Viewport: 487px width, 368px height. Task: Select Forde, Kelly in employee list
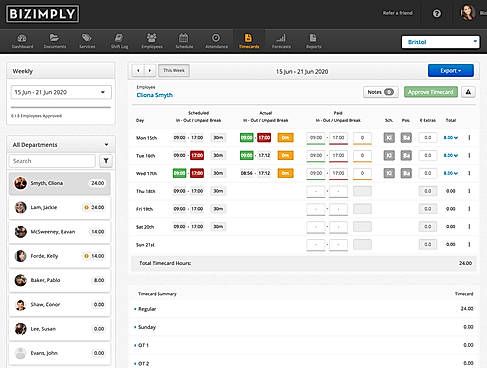[x=60, y=256]
